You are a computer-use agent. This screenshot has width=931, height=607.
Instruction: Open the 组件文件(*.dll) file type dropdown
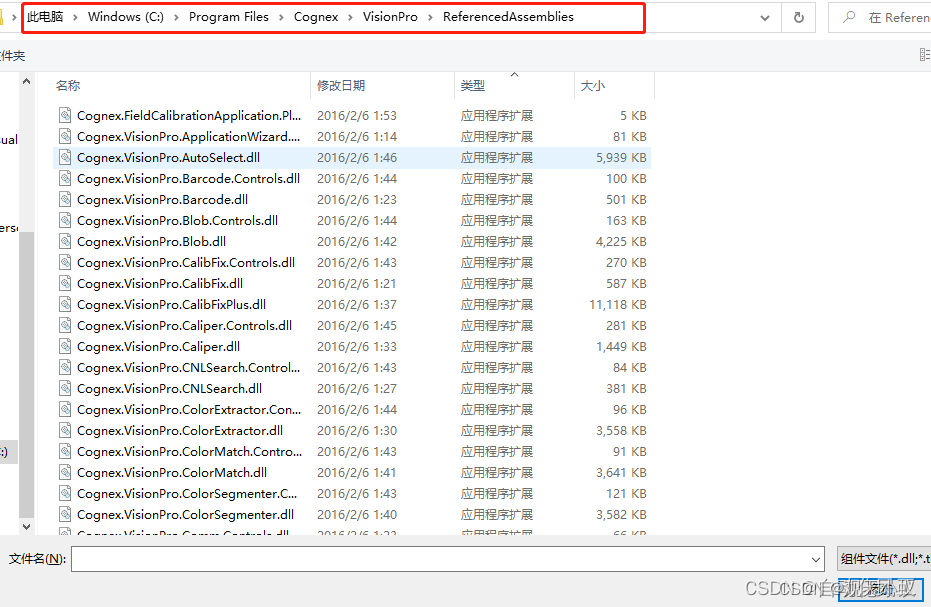(x=883, y=559)
